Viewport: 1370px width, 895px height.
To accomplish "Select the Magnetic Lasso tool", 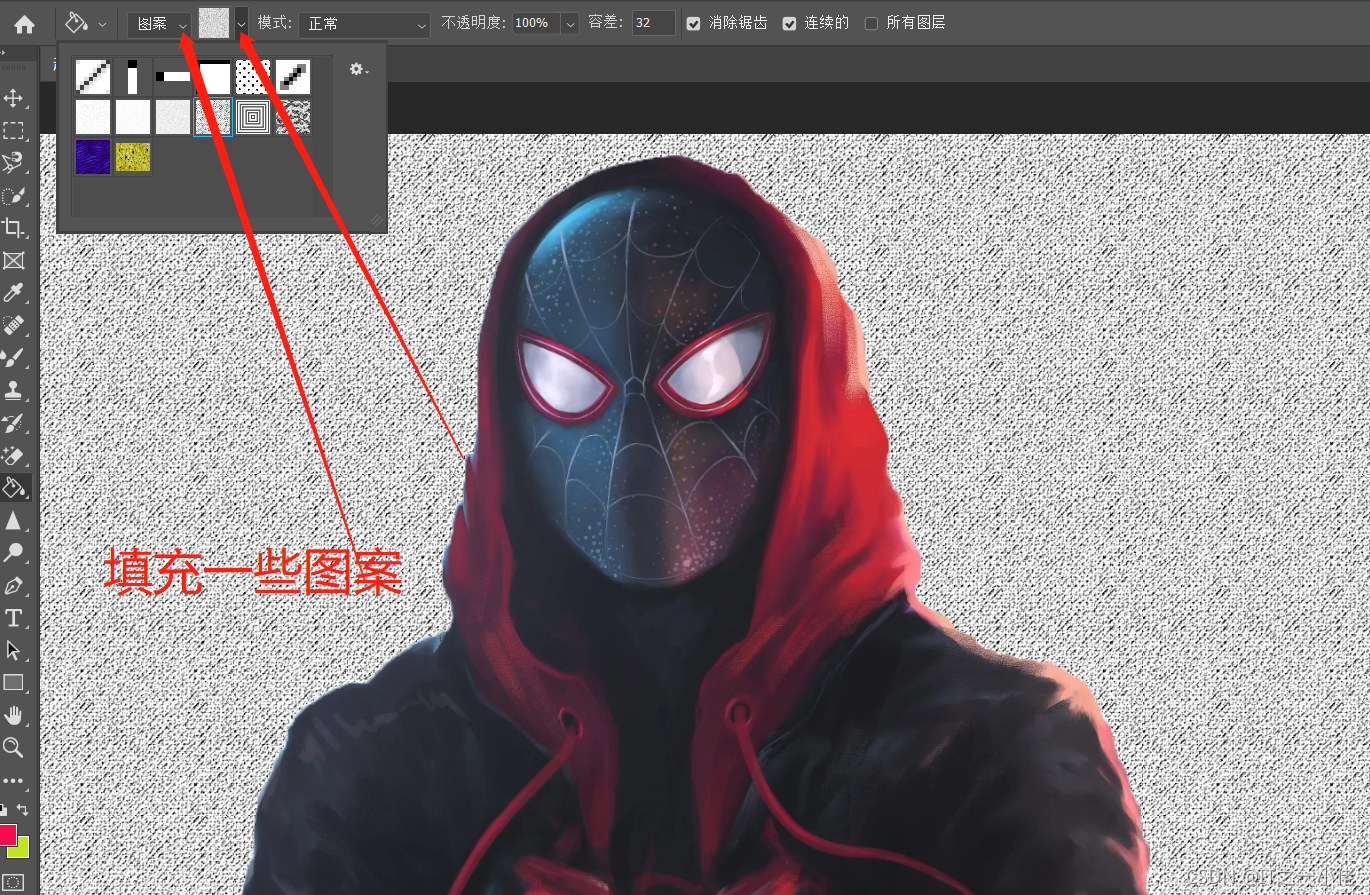I will pyautogui.click(x=13, y=163).
